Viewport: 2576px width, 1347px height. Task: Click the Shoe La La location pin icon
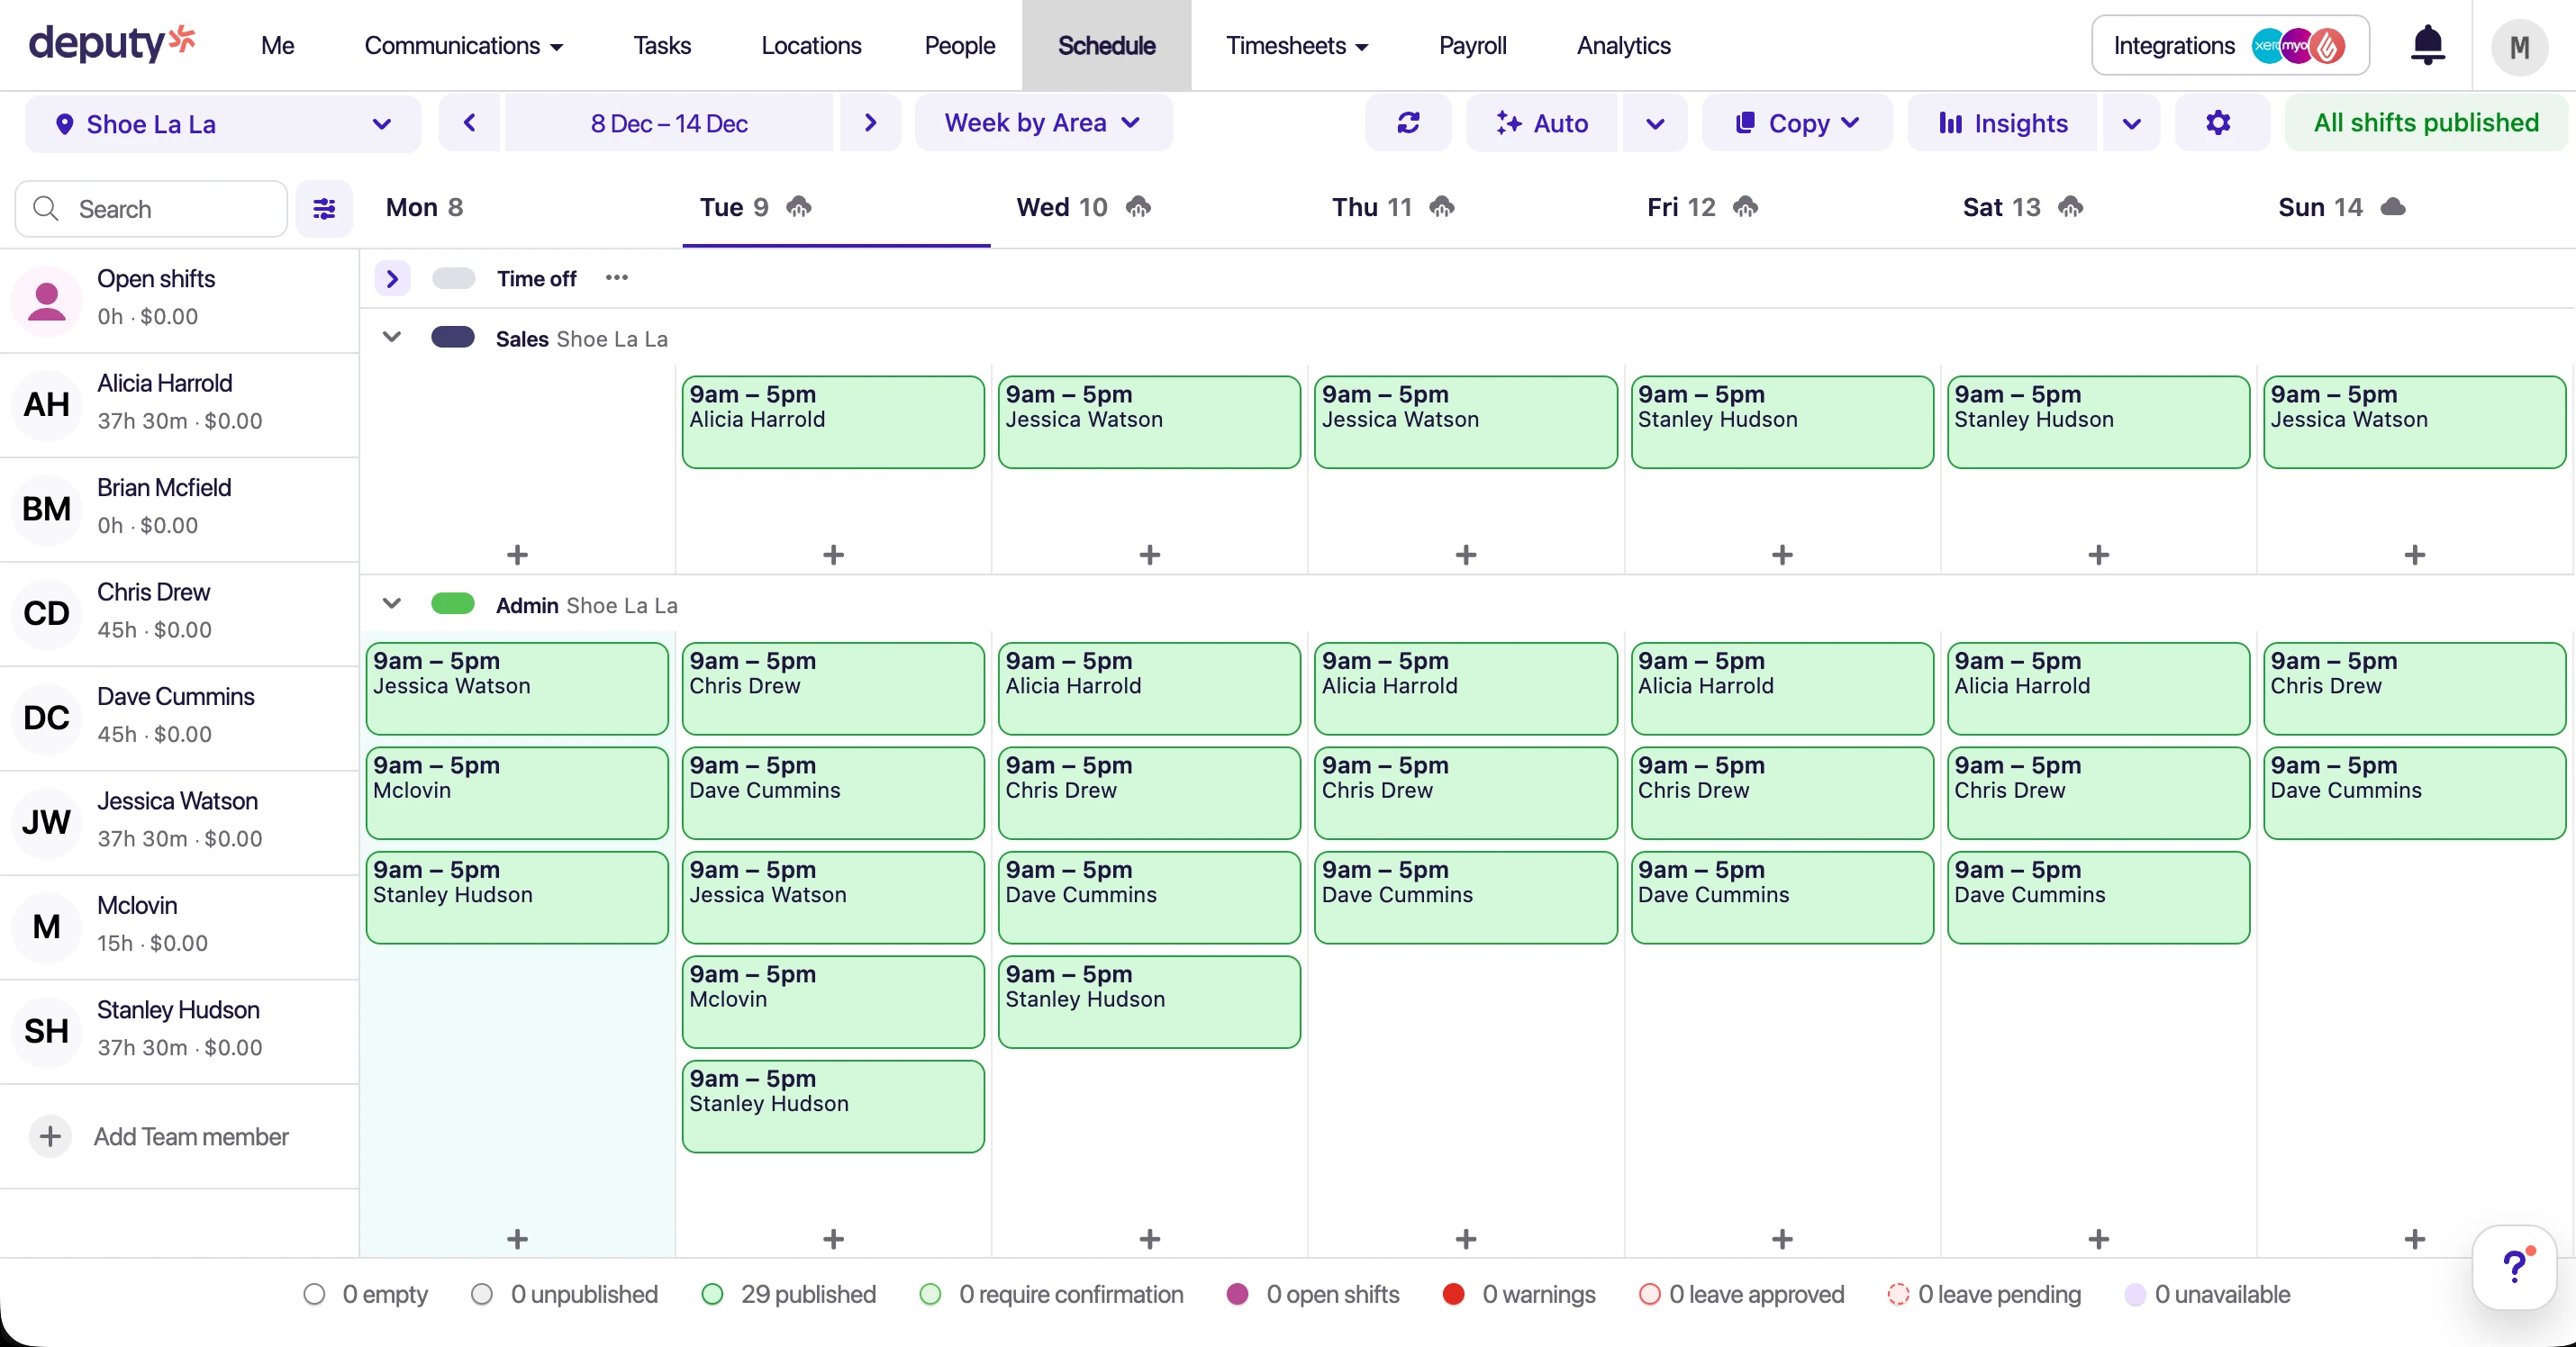tap(66, 123)
